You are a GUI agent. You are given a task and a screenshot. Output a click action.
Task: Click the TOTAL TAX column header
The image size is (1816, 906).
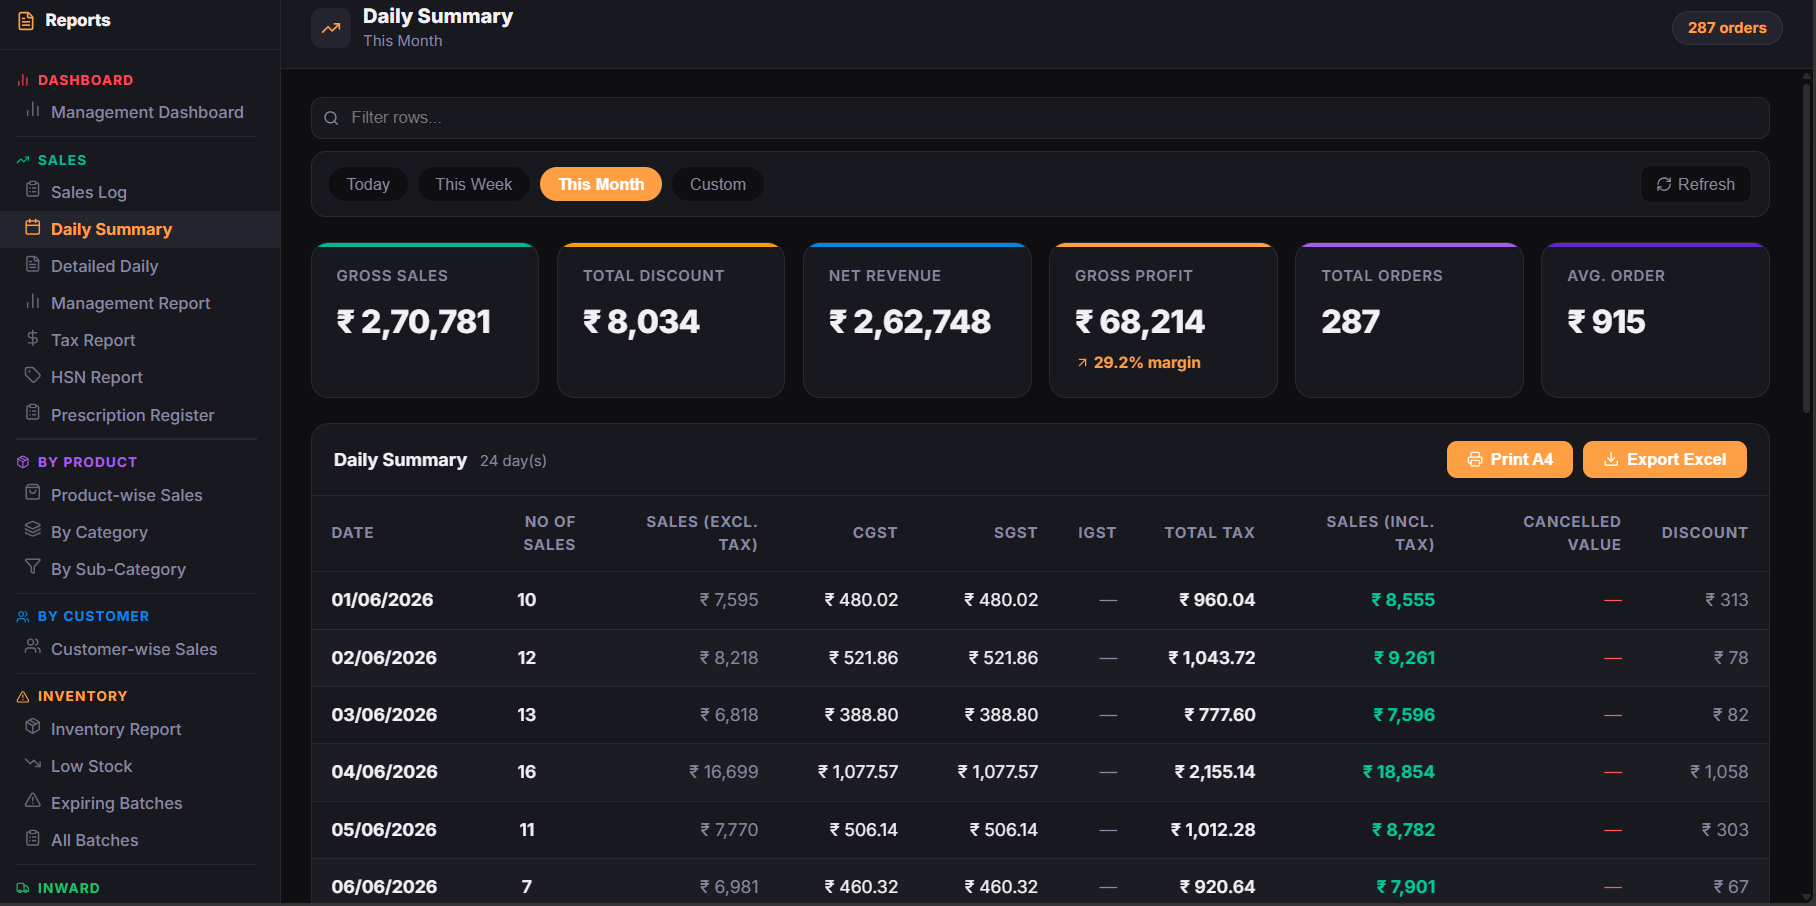point(1209,533)
